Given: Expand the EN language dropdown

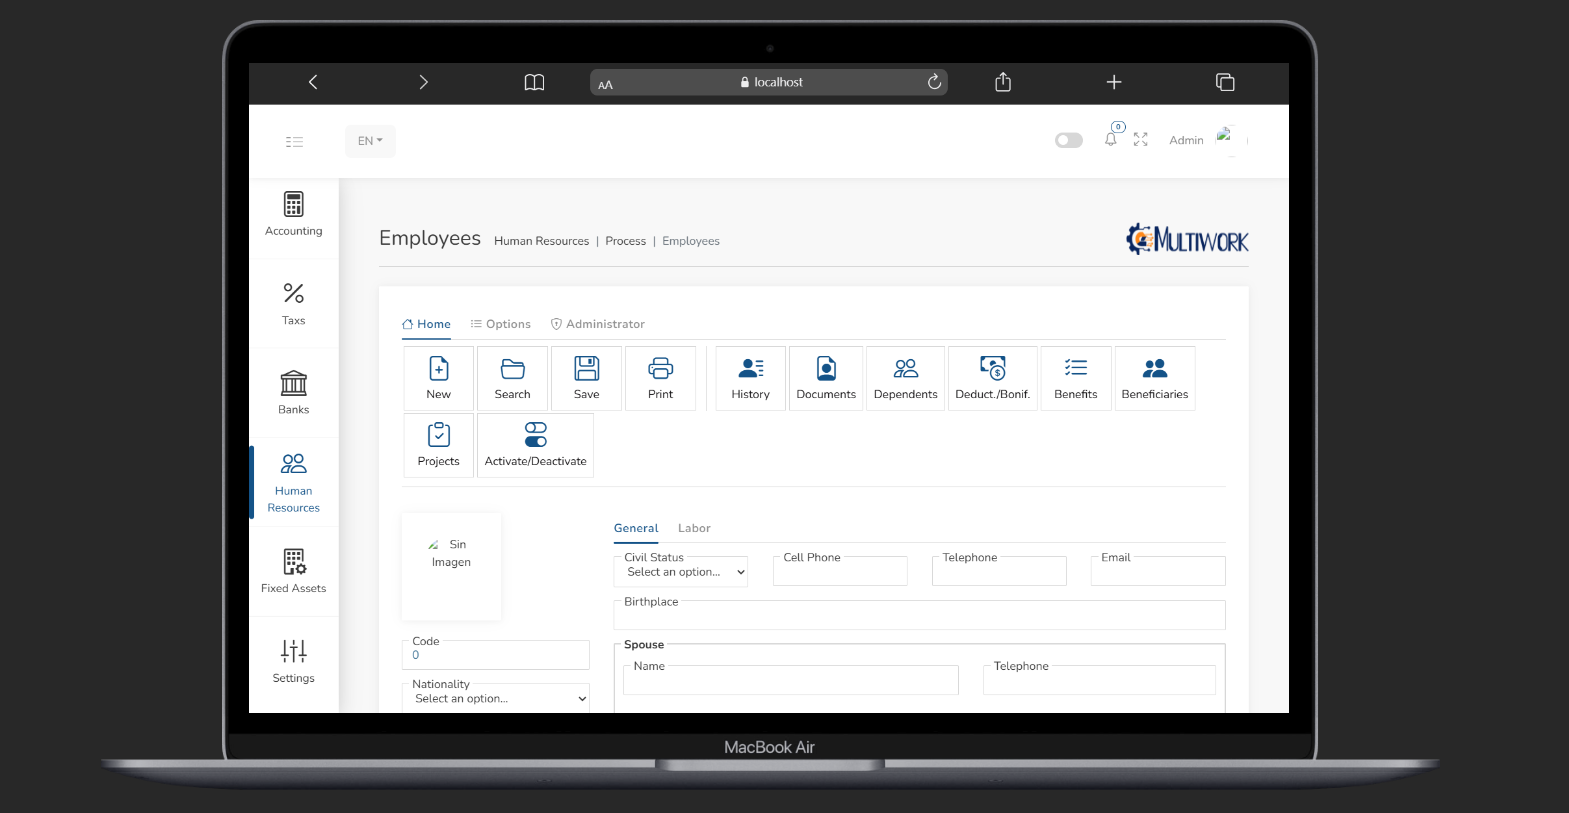Looking at the screenshot, I should tap(370, 141).
